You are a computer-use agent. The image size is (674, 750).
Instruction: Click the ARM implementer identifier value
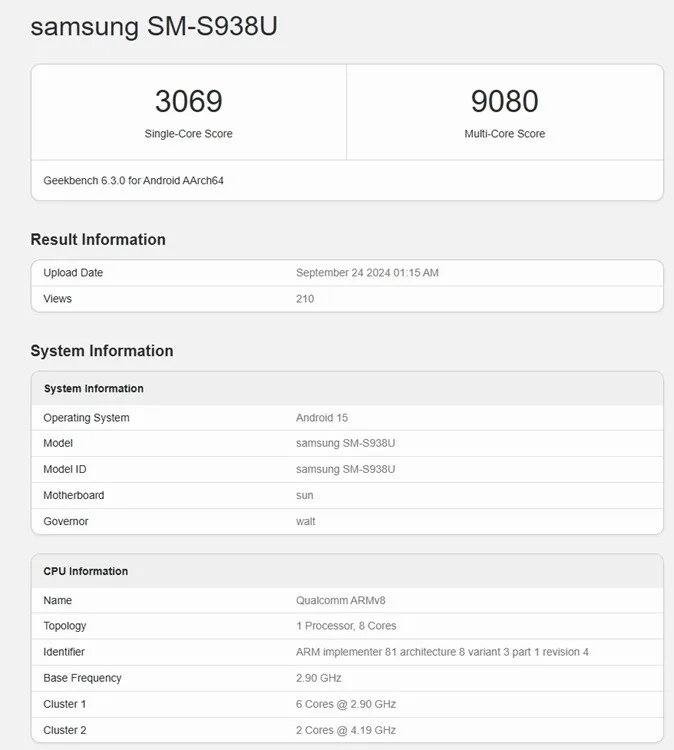pos(442,652)
